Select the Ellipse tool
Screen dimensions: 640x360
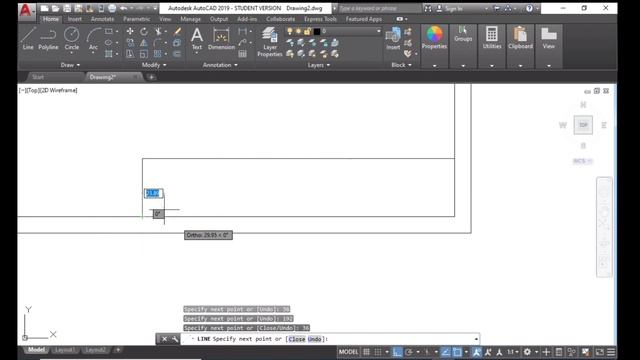[109, 42]
